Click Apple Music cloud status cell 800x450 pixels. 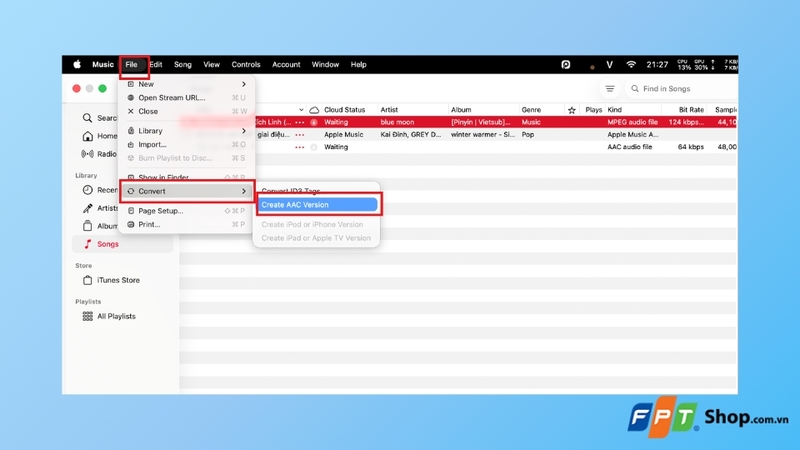tap(343, 135)
